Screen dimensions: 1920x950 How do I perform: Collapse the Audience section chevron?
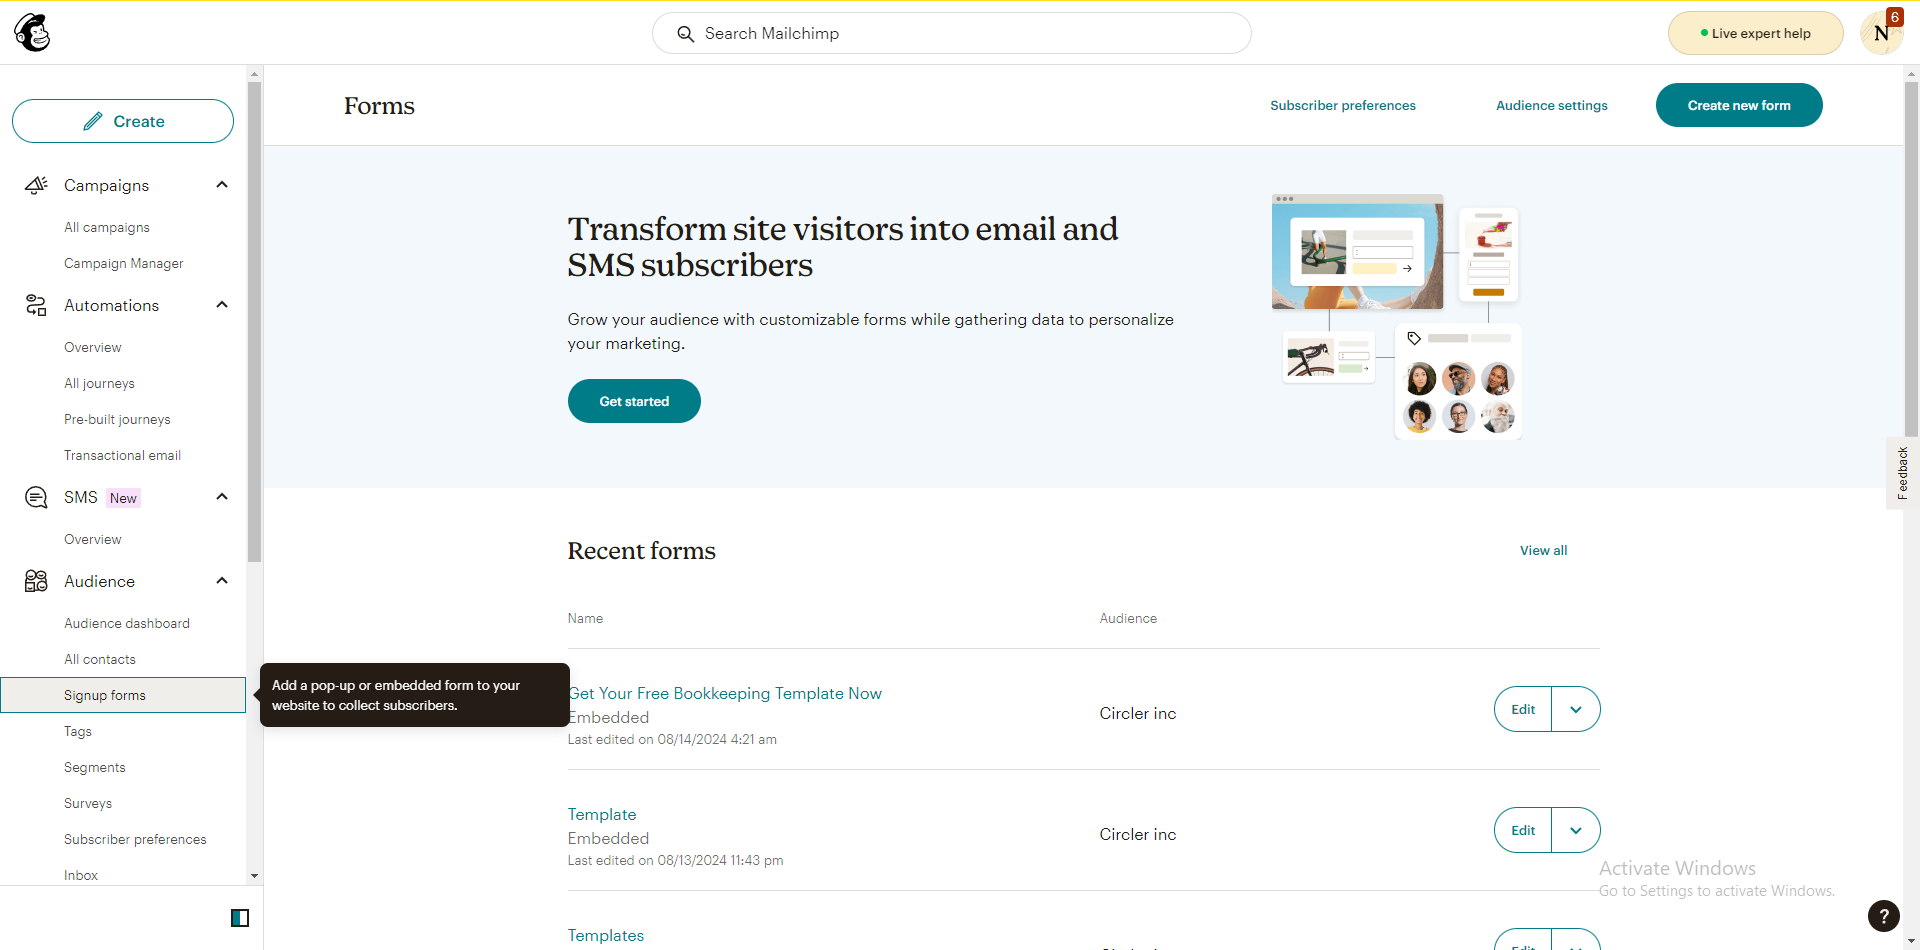(x=222, y=581)
